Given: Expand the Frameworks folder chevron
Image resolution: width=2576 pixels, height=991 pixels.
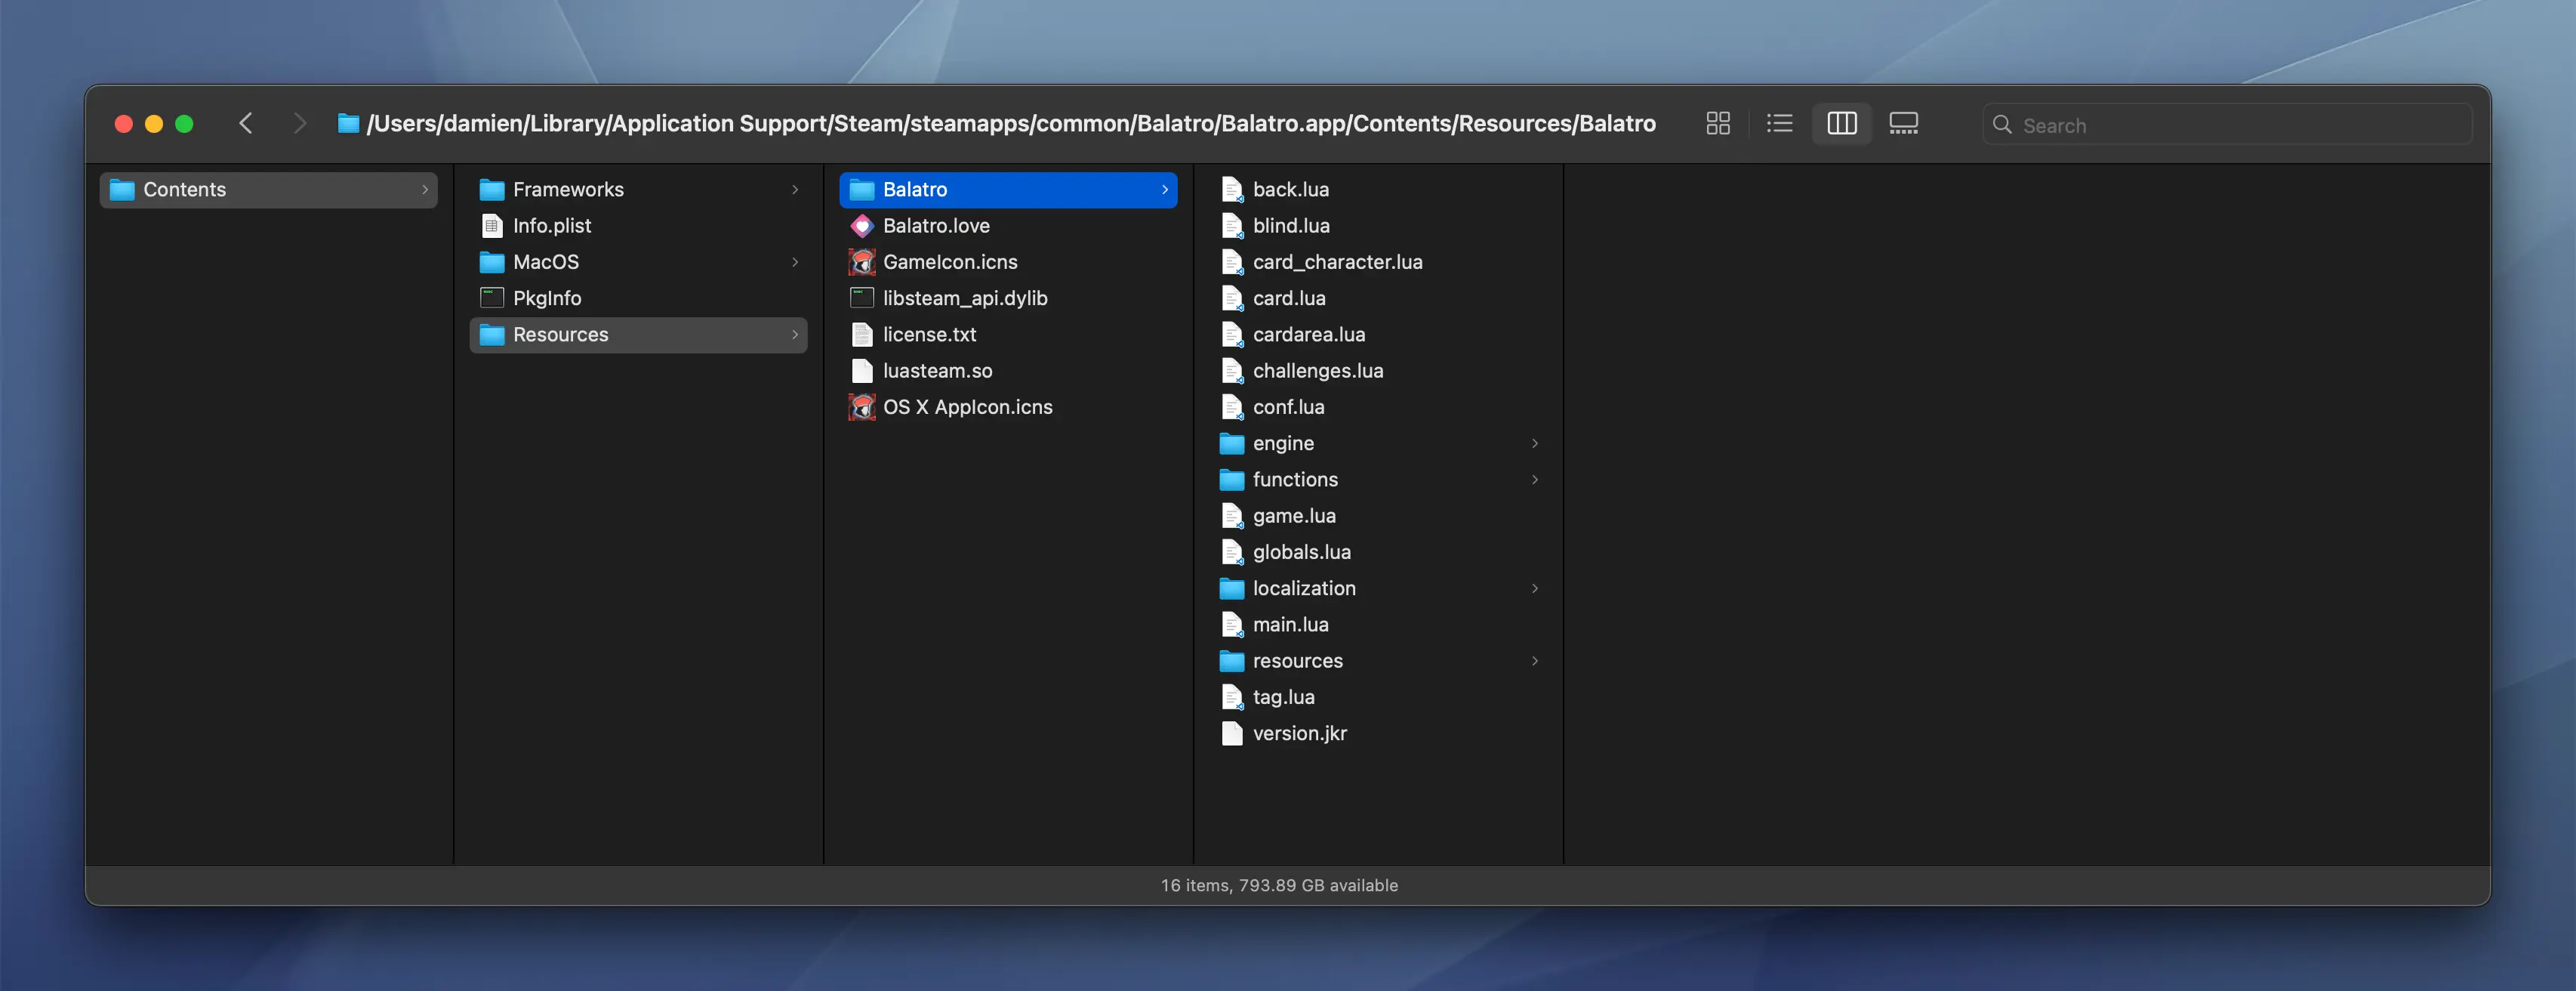Looking at the screenshot, I should coord(795,189).
